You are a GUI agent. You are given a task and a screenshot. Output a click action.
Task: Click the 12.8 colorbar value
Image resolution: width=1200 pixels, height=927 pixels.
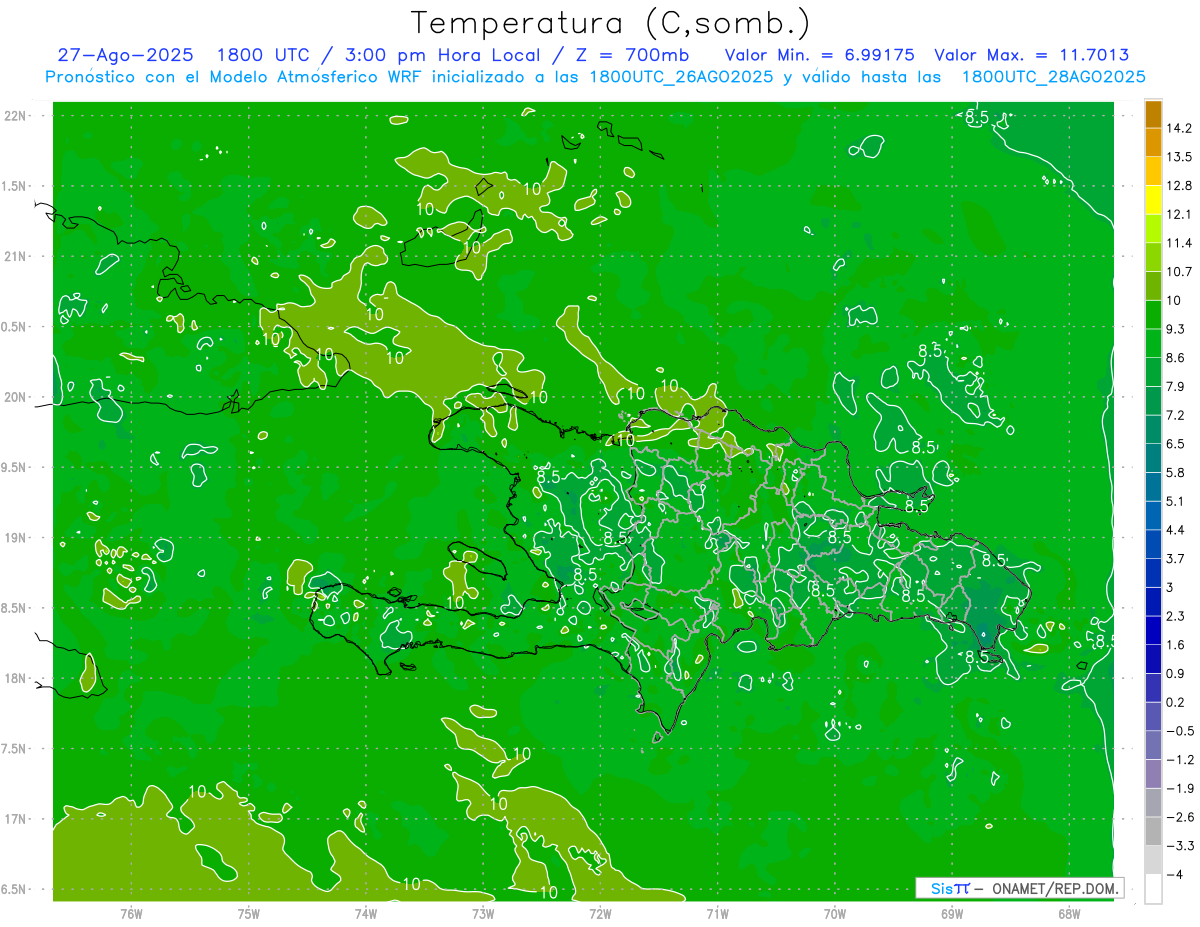pyautogui.click(x=1179, y=186)
